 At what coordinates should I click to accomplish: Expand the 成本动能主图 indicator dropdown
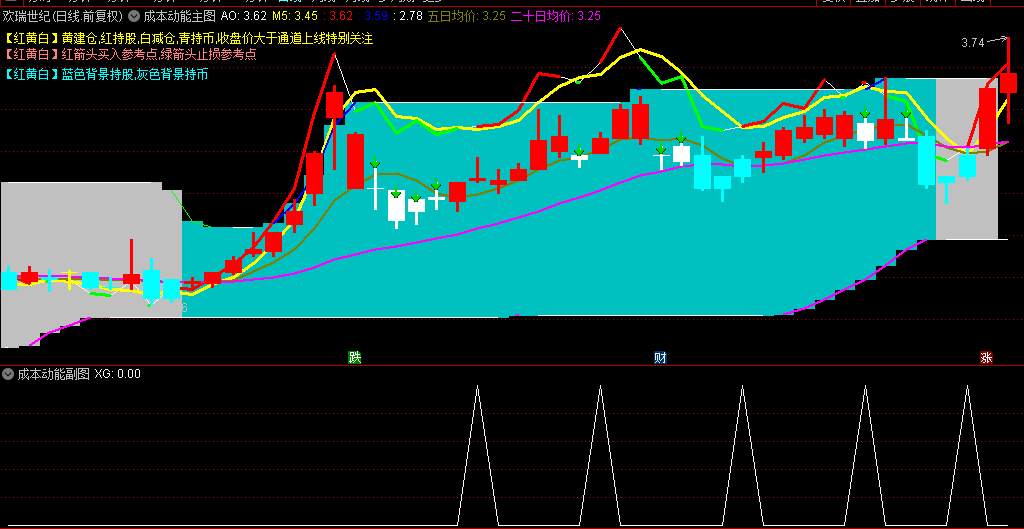tap(134, 16)
